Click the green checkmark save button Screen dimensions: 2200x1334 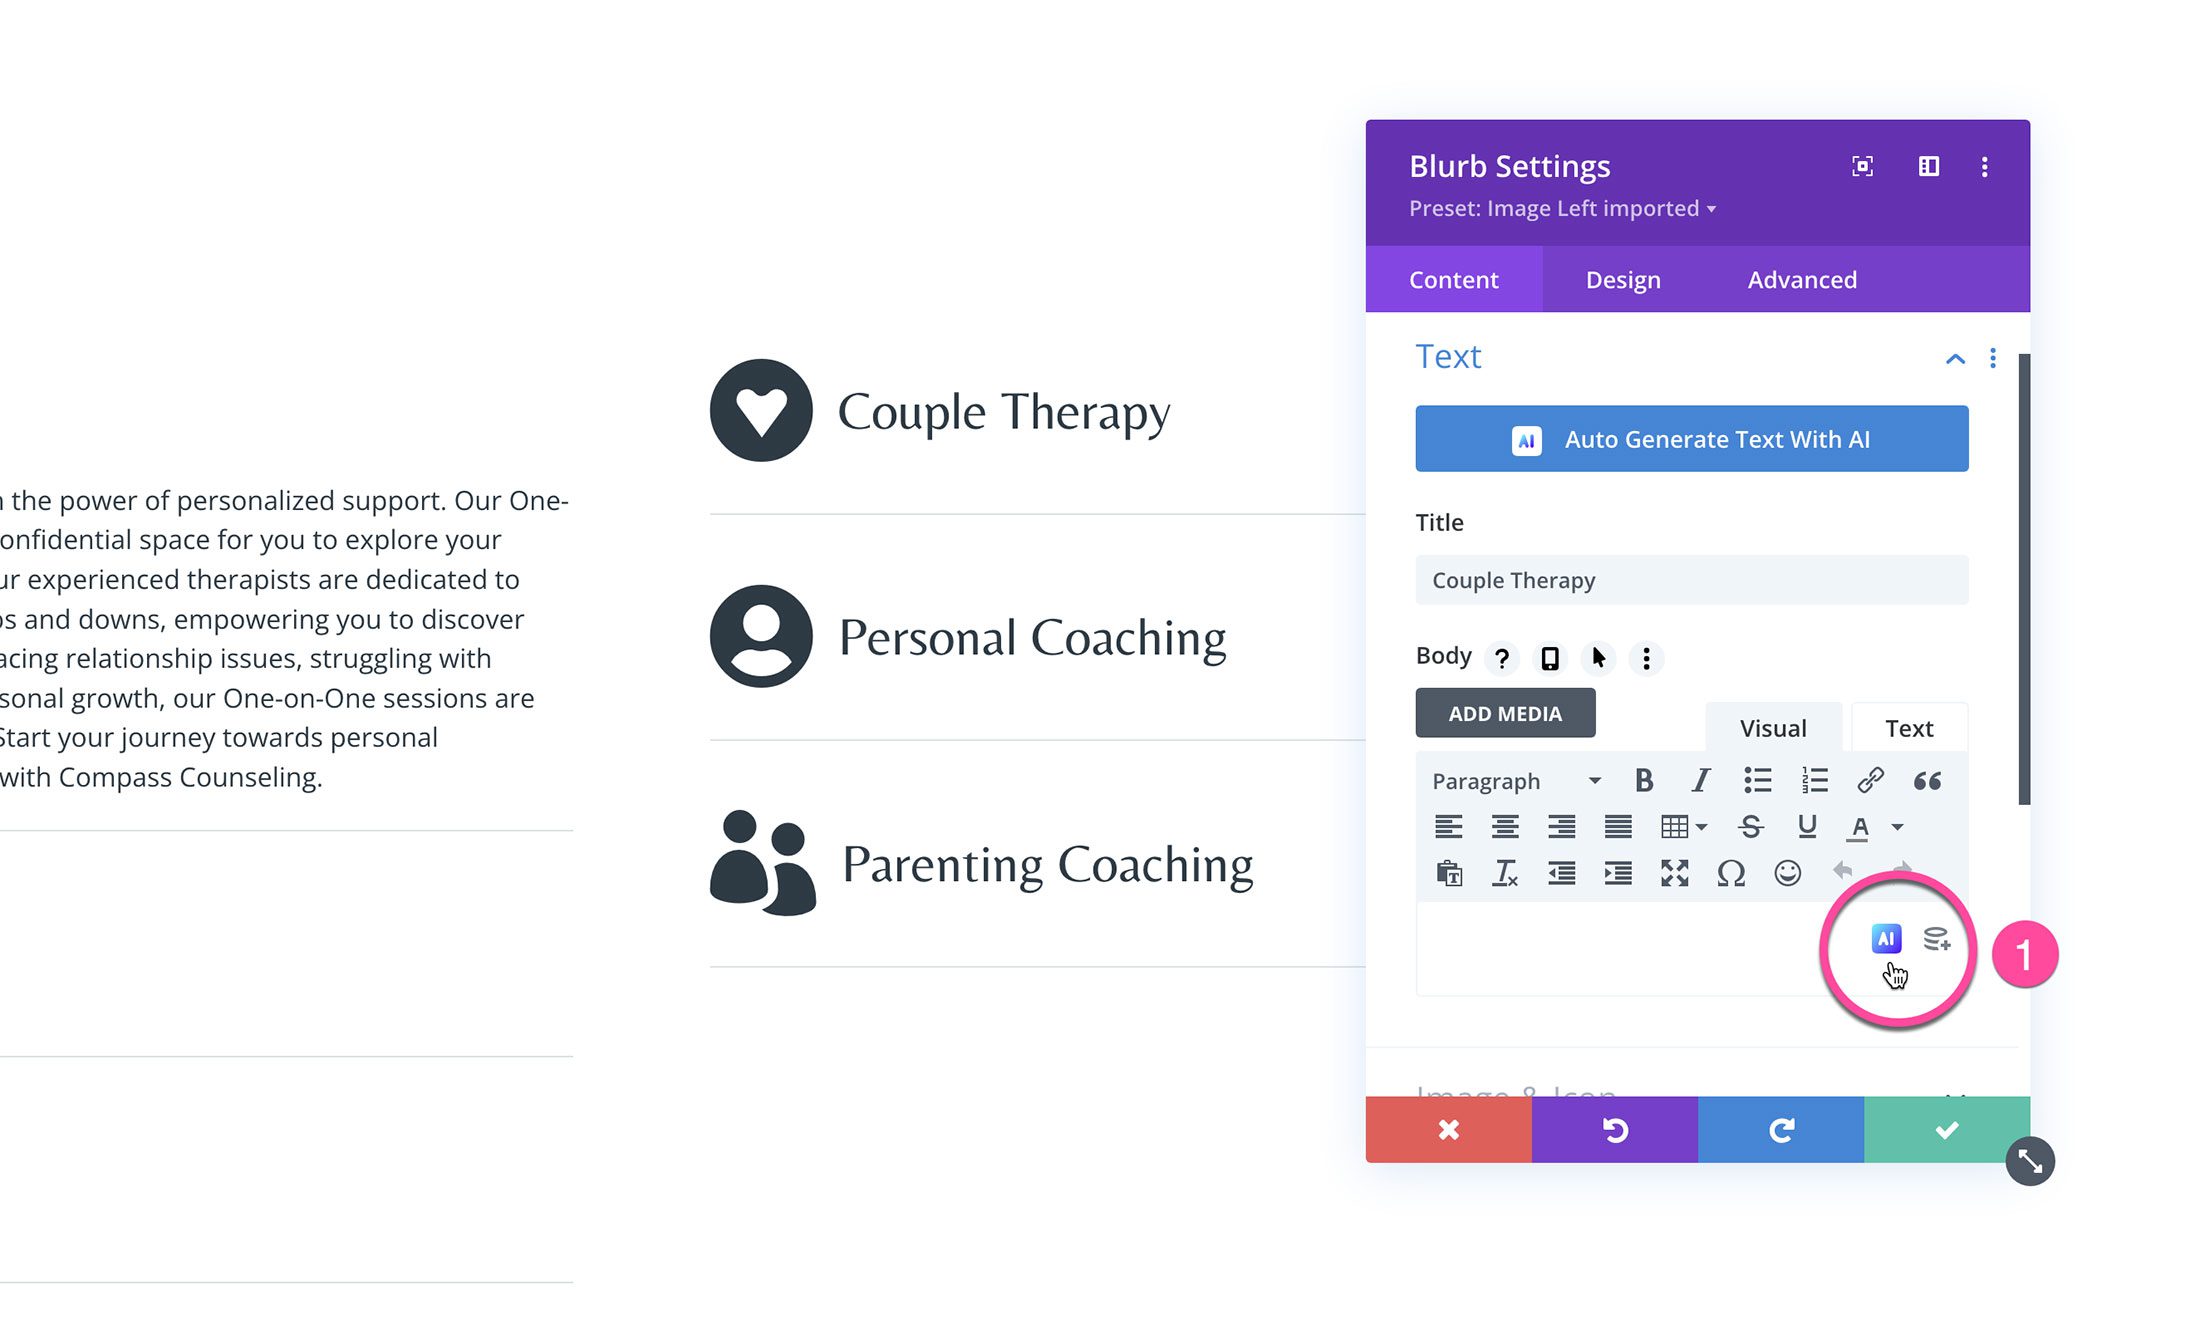point(1944,1128)
